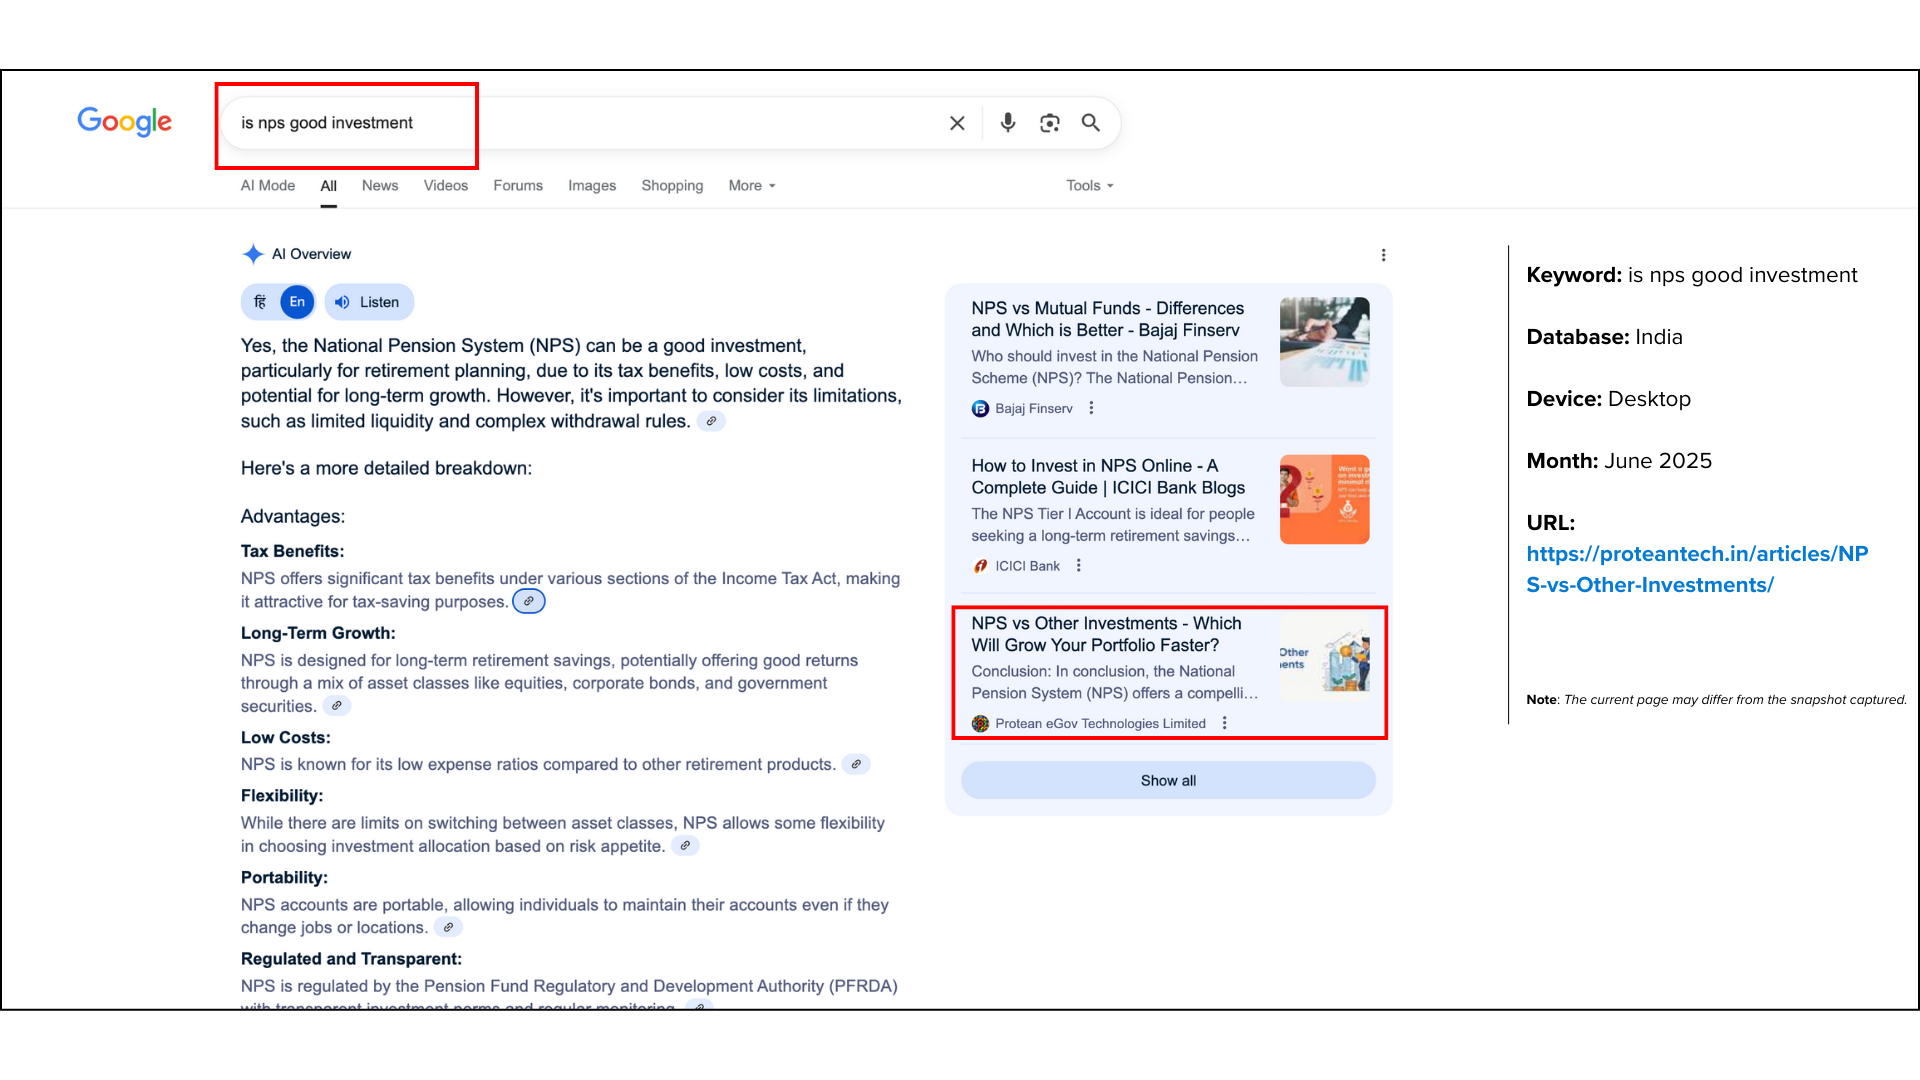Open source link icon after Tax Benefits text
This screenshot has width=1920, height=1080.
[529, 601]
